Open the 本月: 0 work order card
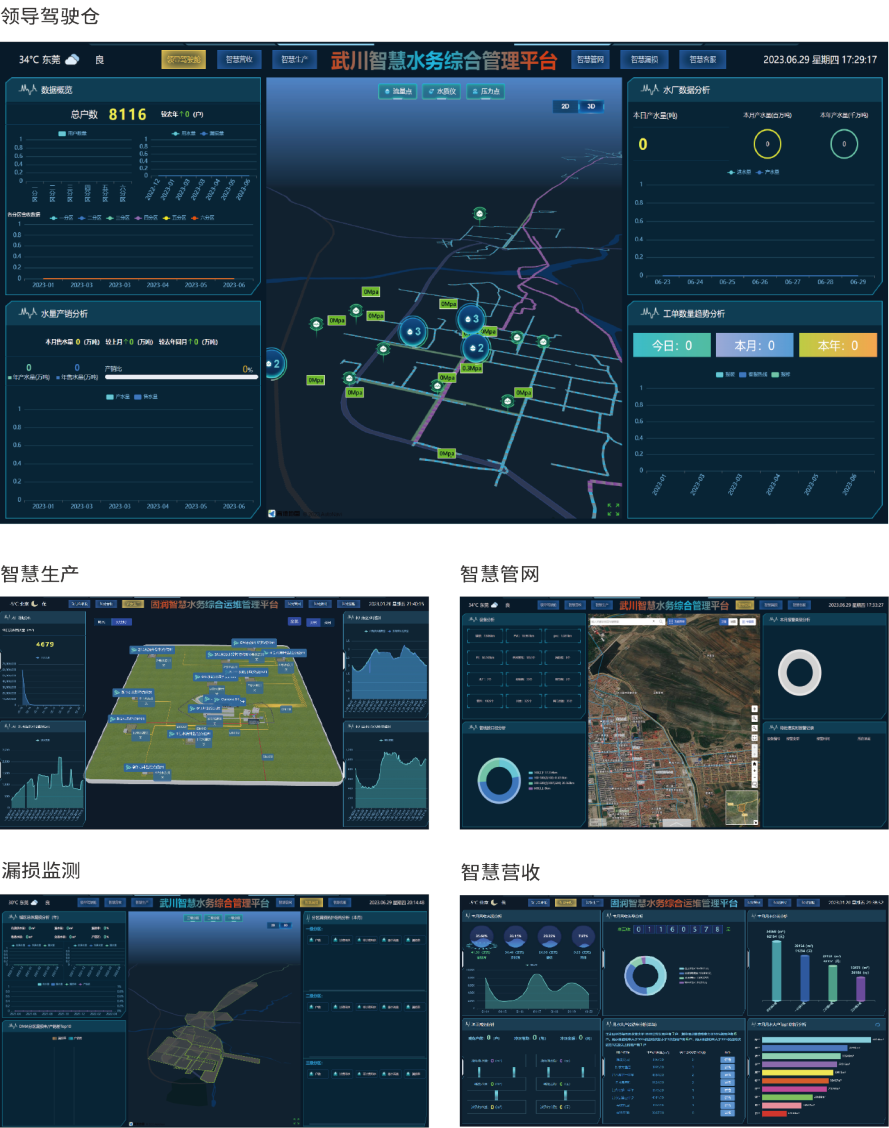Image resolution: width=889 pixels, height=1128 pixels. pyautogui.click(x=754, y=345)
